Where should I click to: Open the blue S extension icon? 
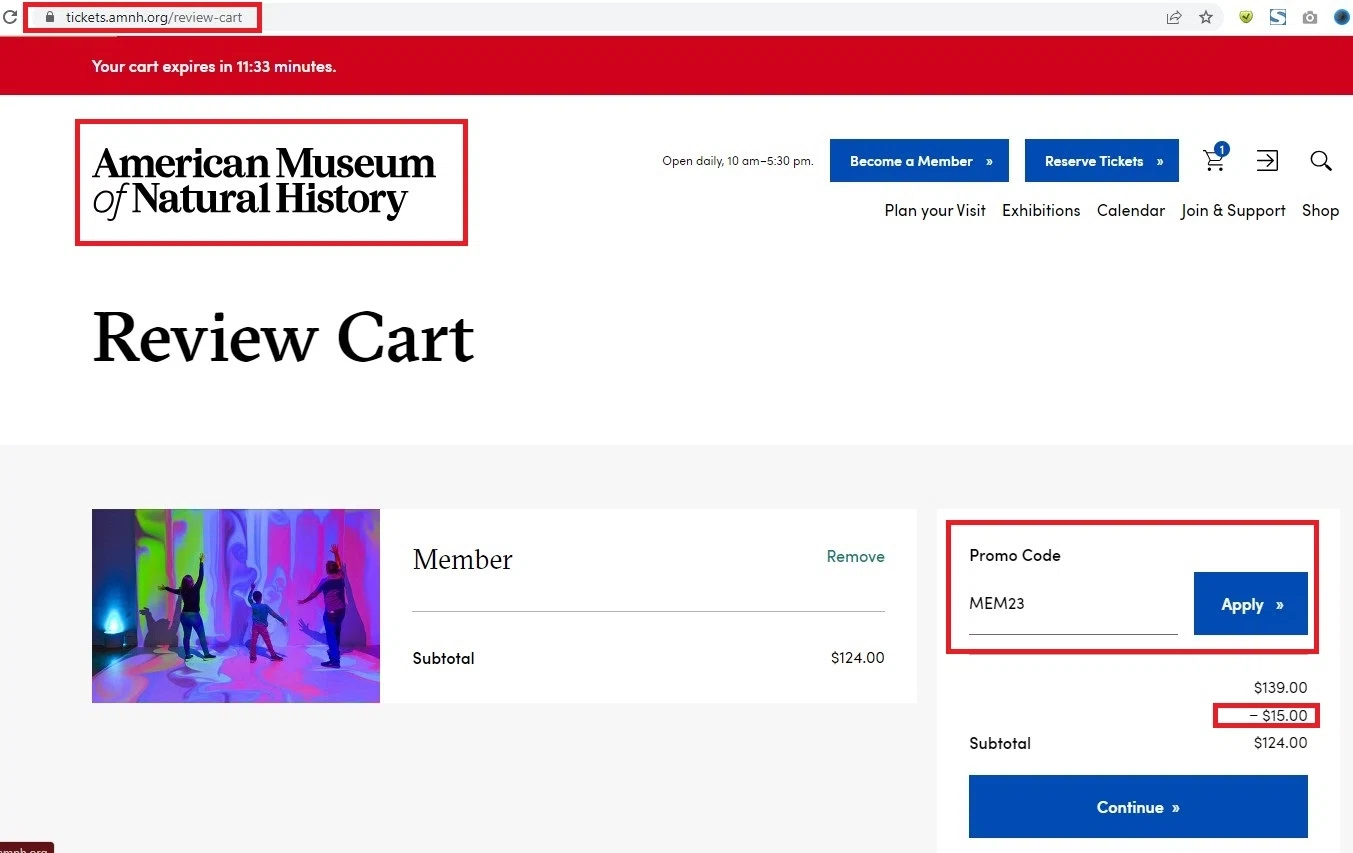(x=1278, y=17)
